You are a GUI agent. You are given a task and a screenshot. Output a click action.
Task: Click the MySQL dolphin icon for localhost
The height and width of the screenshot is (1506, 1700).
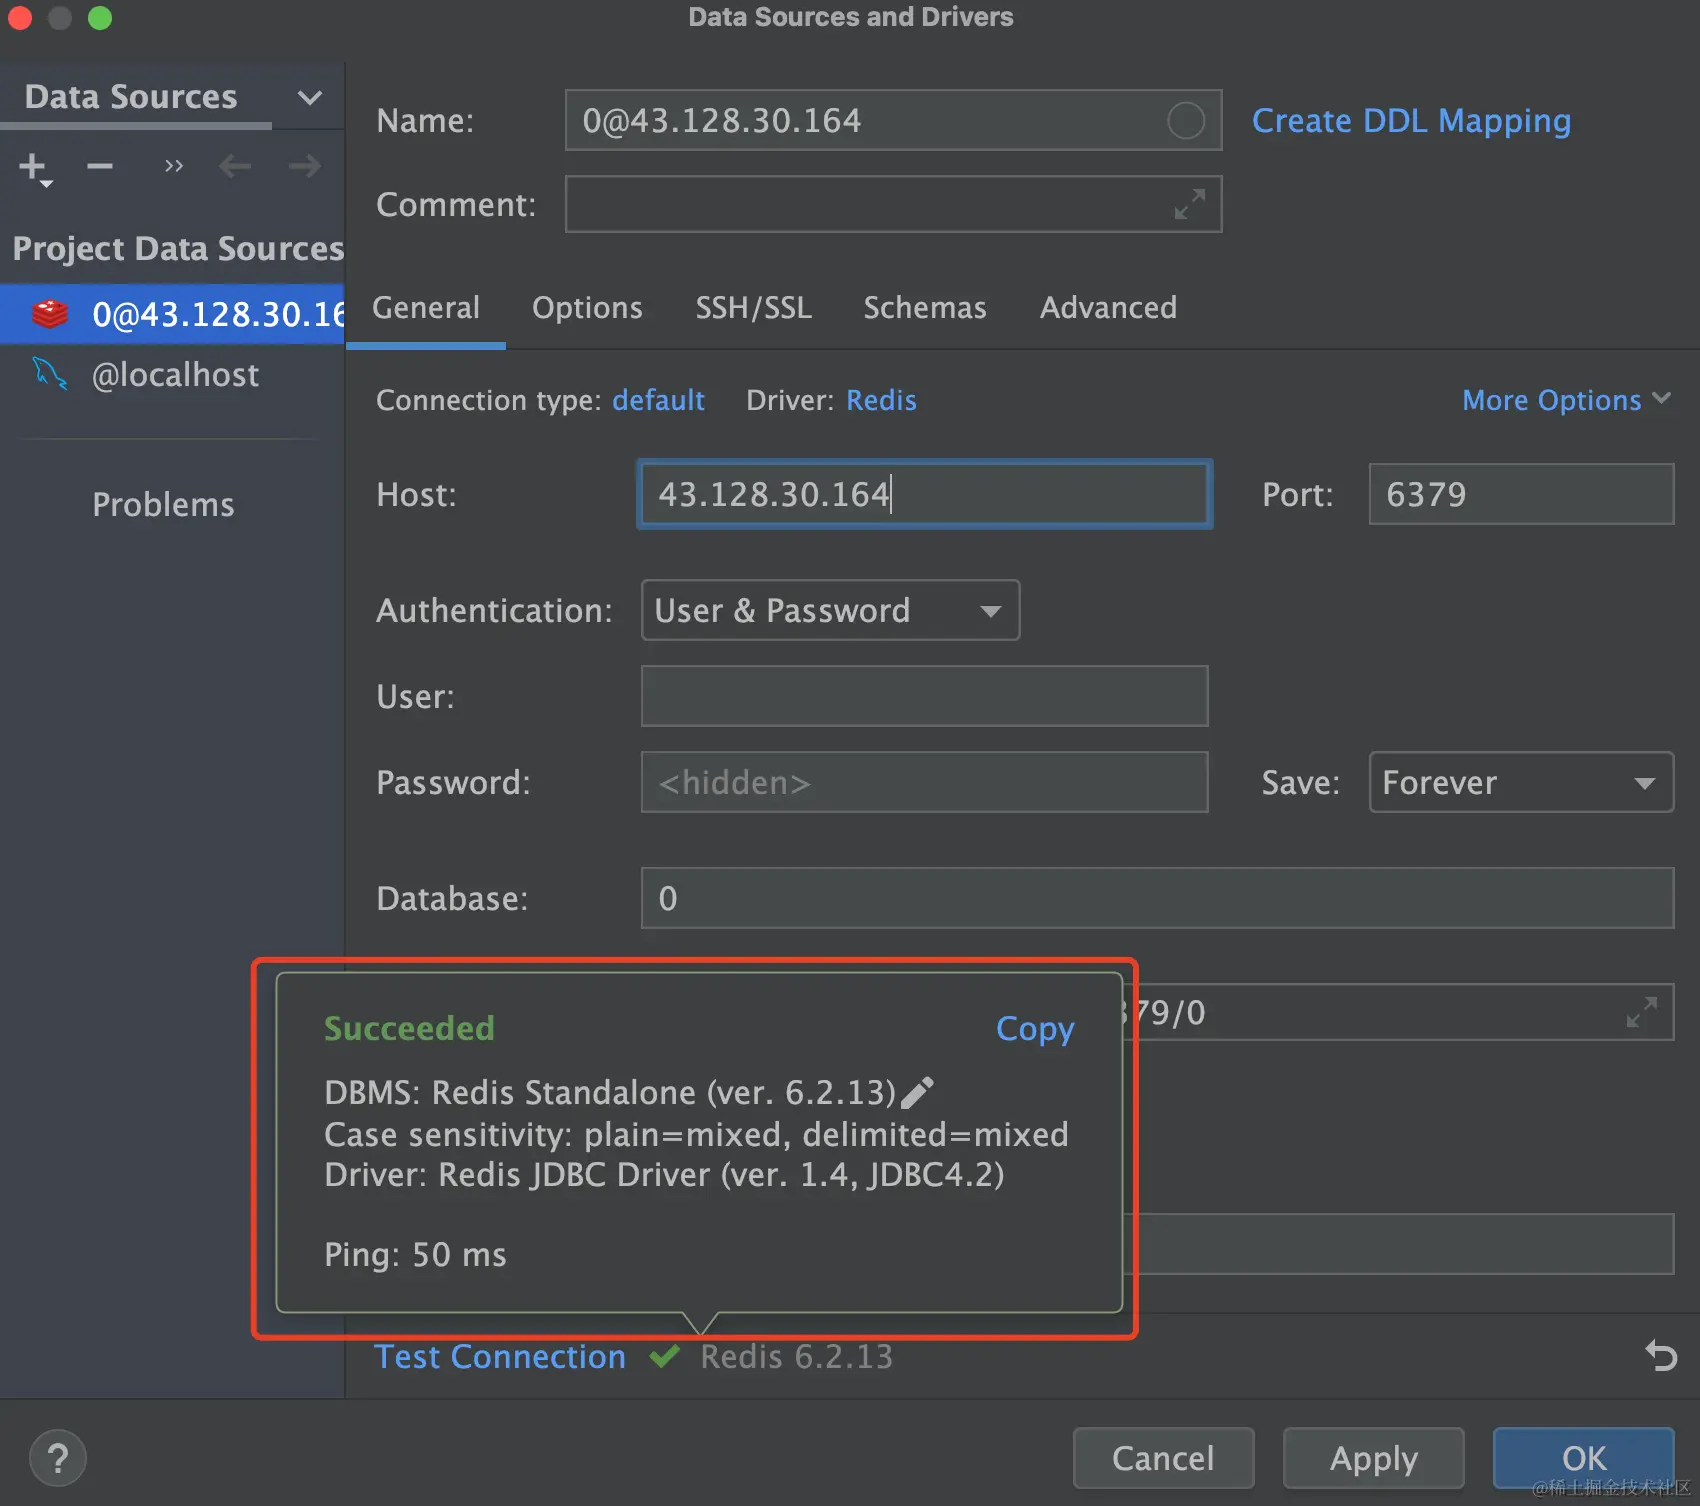[50, 374]
